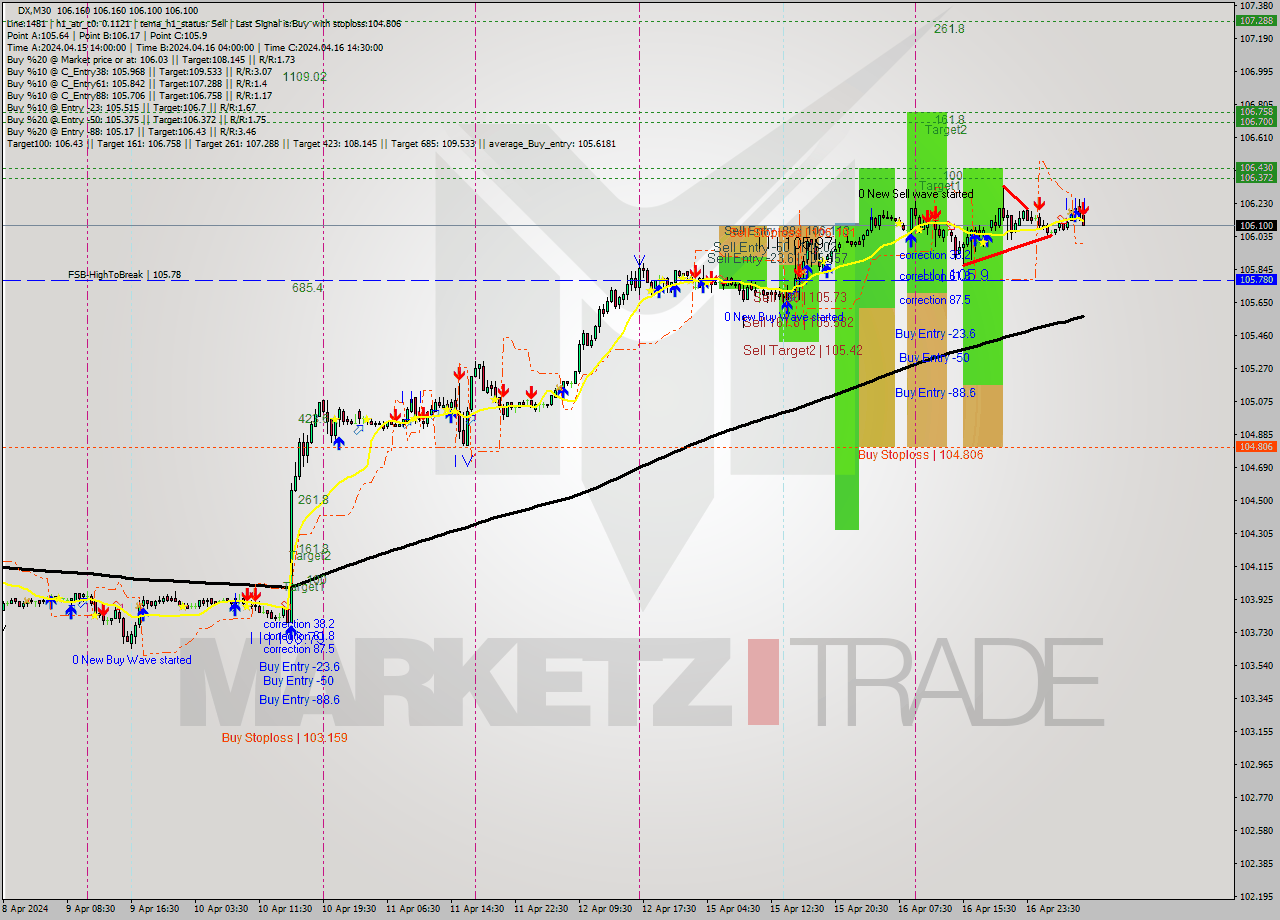Click the '16 Apr 07:30' time label
Image resolution: width=1280 pixels, height=920 pixels.
(925, 909)
